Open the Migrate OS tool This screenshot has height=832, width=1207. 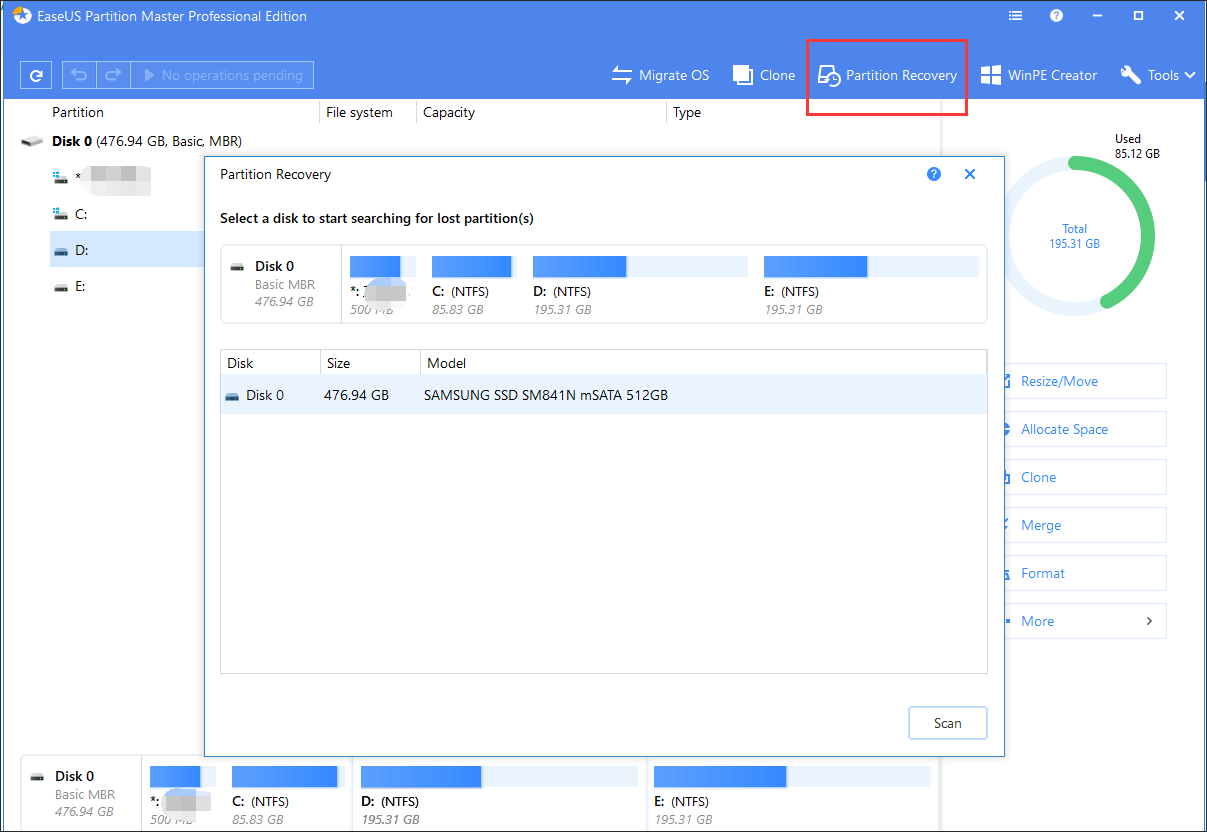[x=660, y=75]
